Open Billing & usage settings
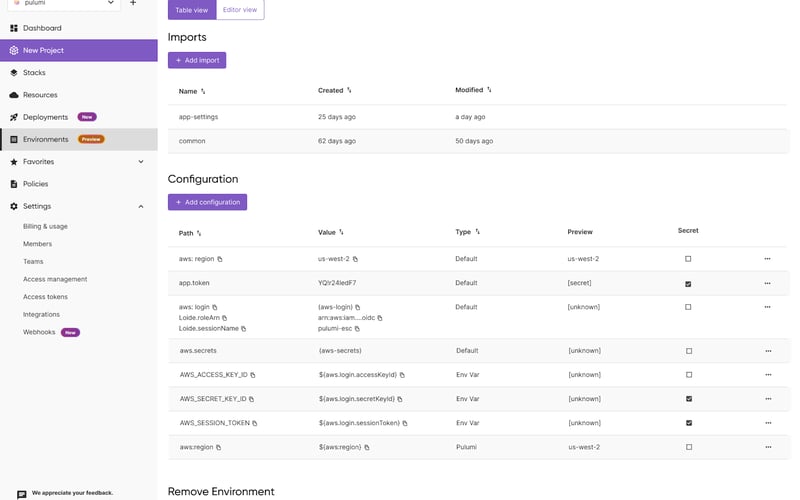 (x=45, y=226)
